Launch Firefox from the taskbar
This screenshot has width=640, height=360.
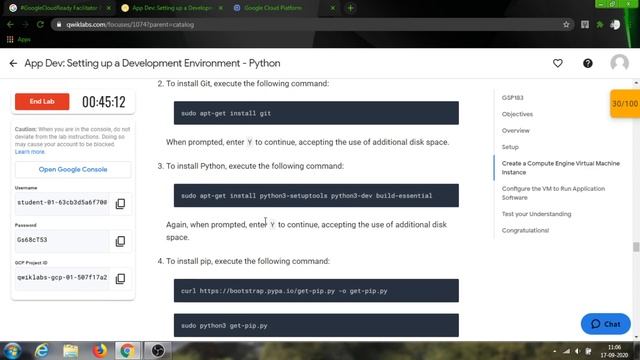click(99, 351)
